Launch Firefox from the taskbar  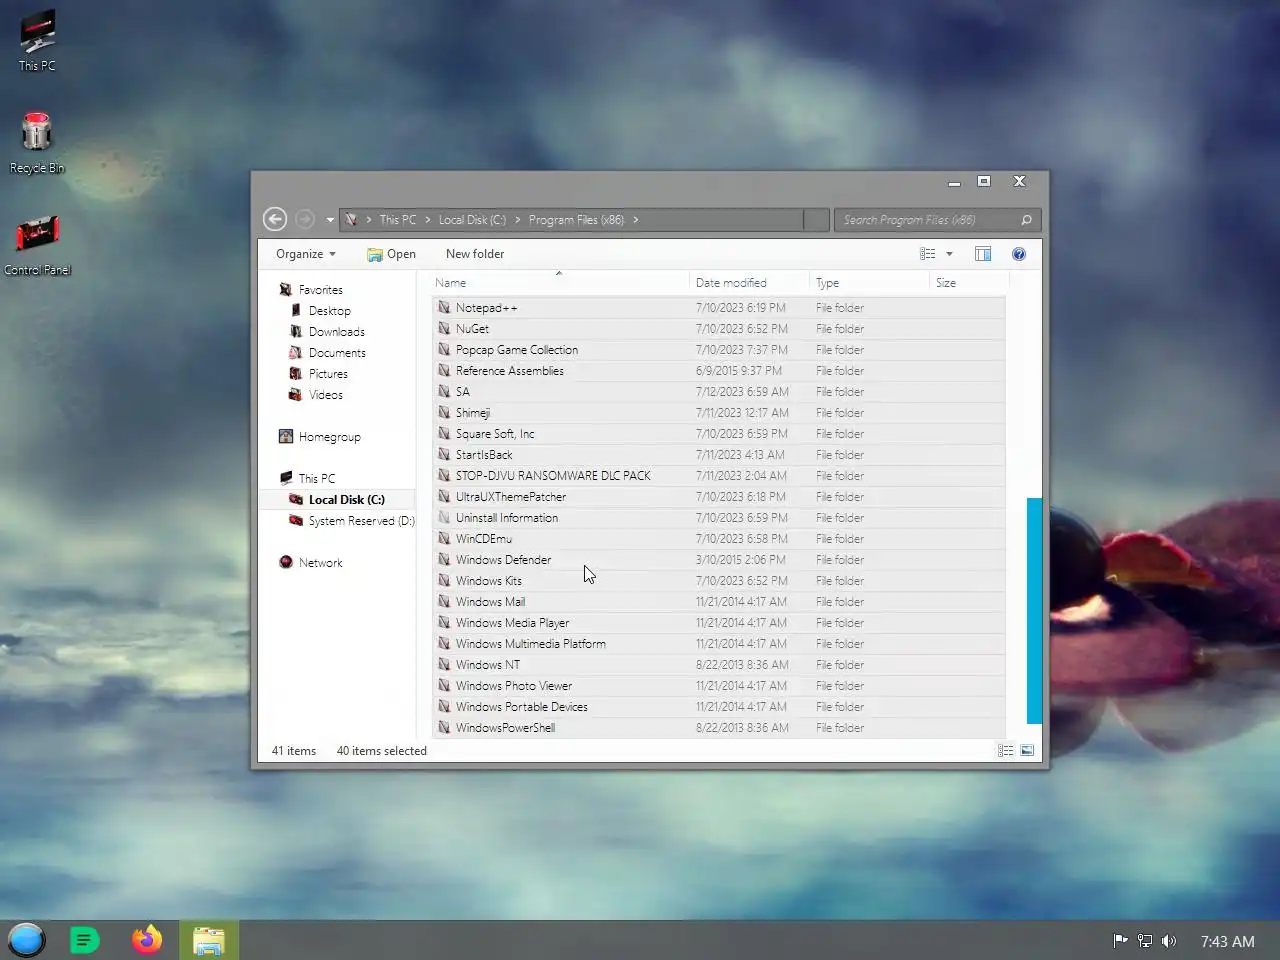coord(147,940)
